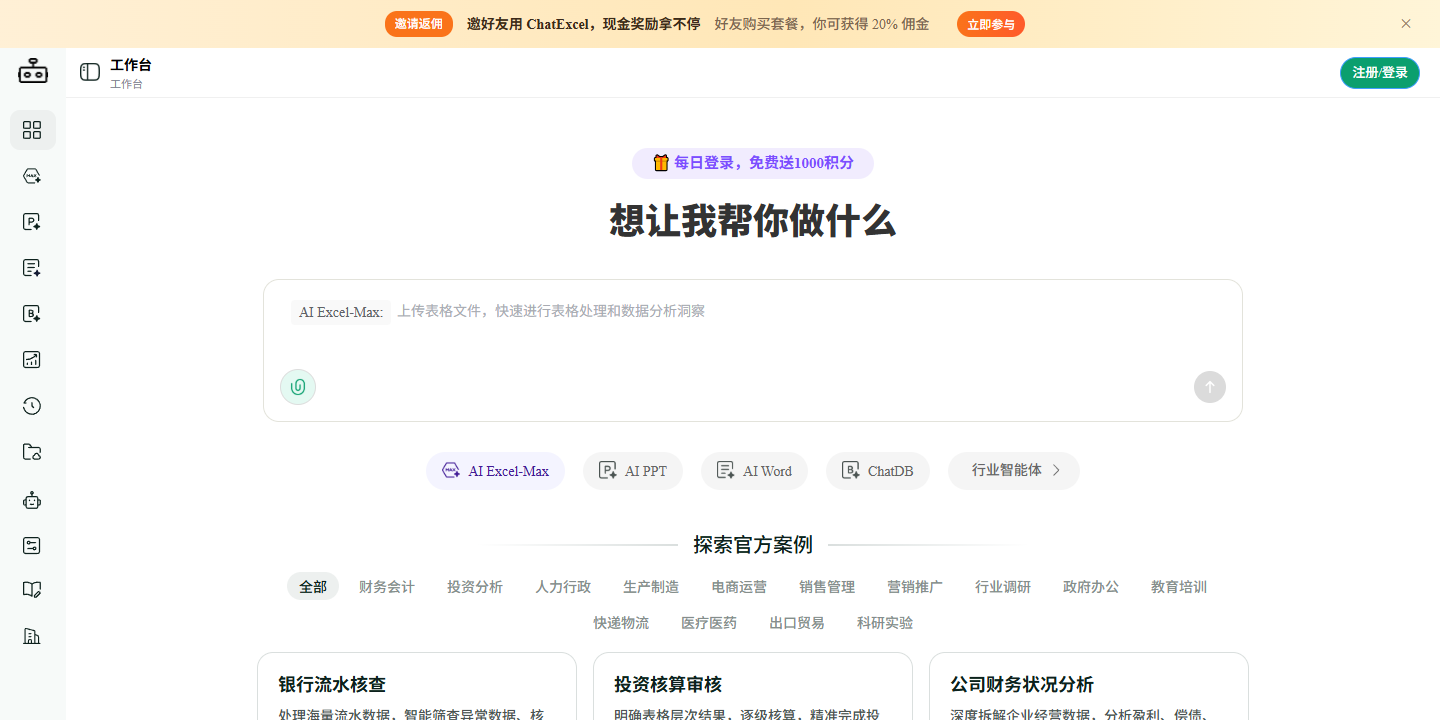Select the 投资分析 case category

click(x=475, y=587)
